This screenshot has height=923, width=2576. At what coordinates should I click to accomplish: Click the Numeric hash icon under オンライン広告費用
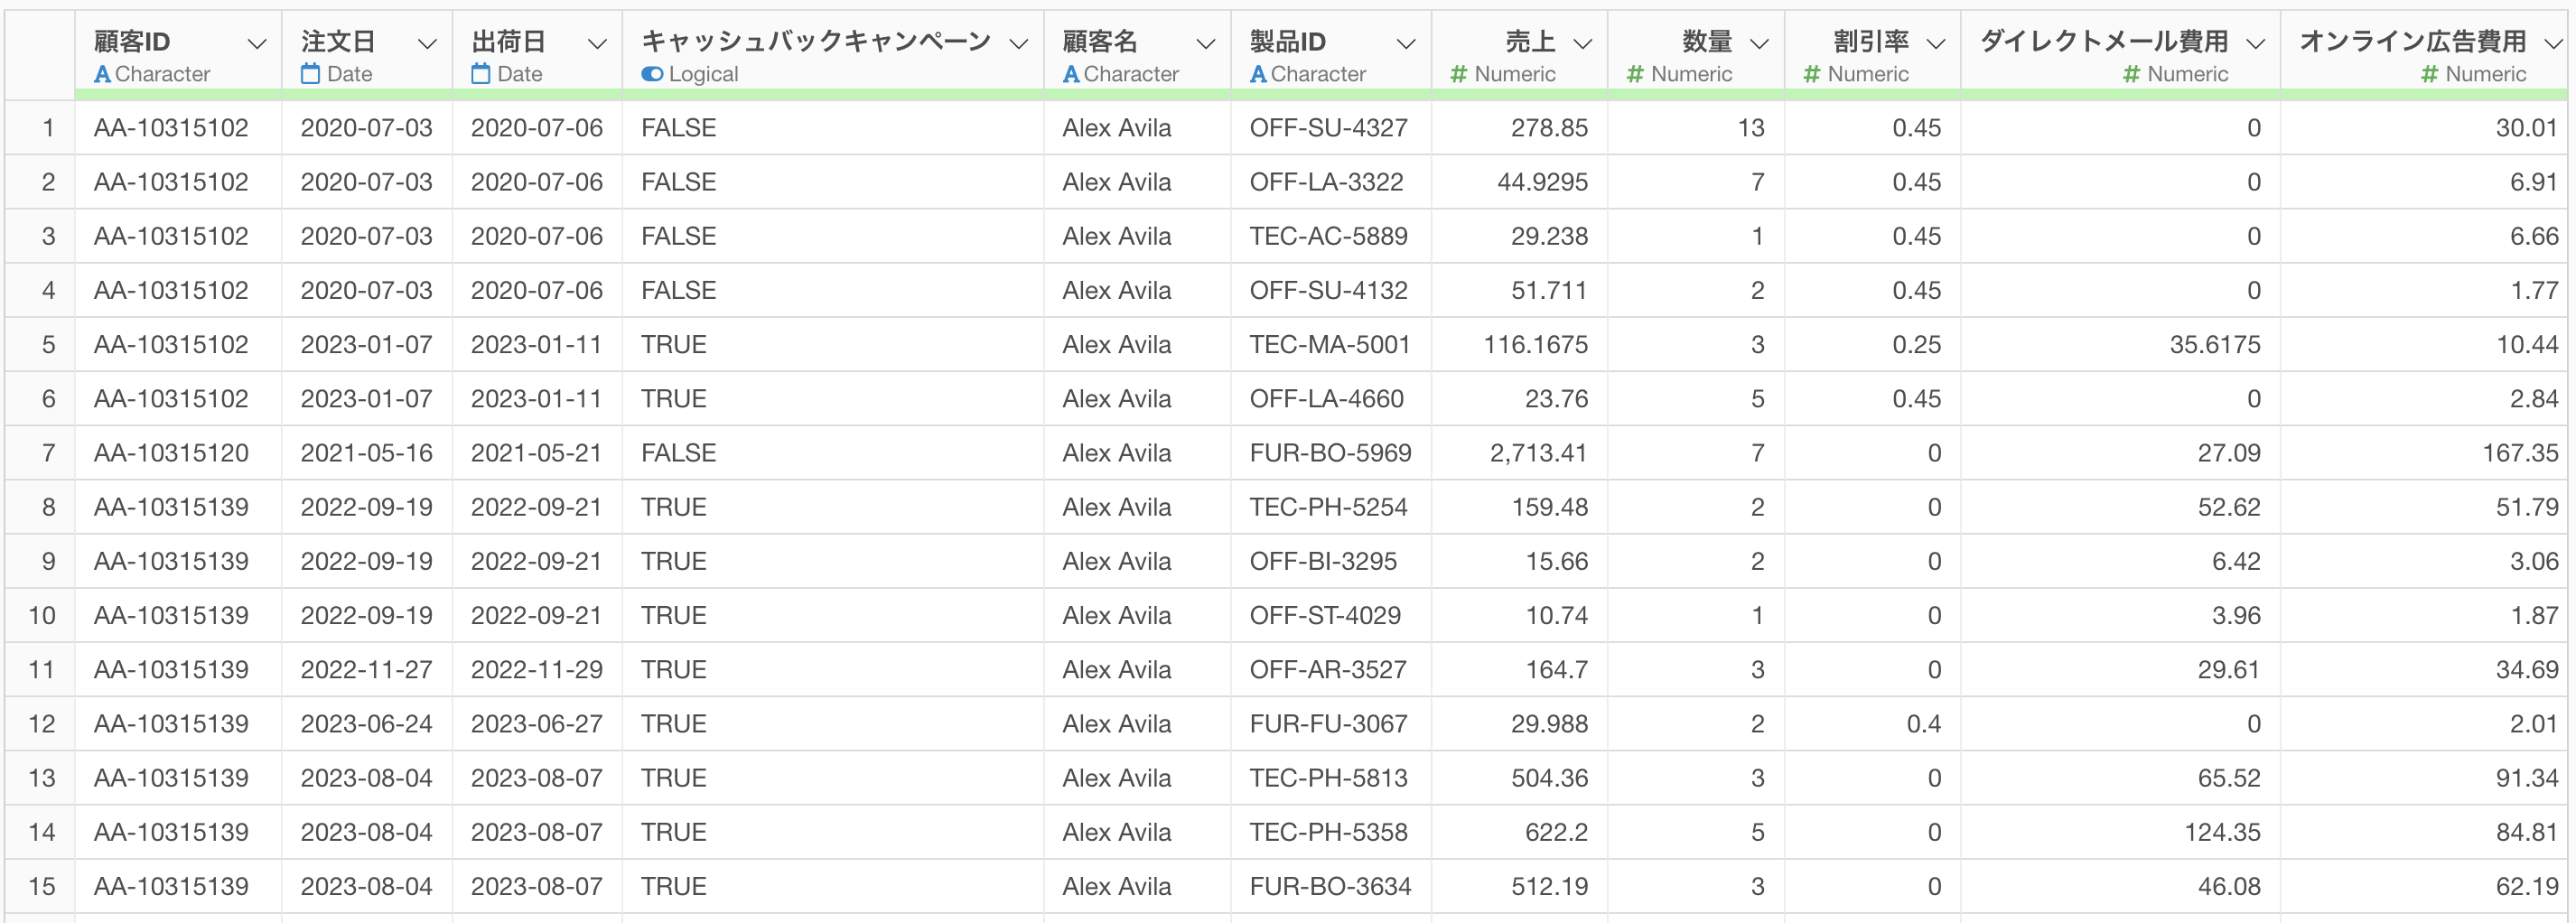(2429, 74)
